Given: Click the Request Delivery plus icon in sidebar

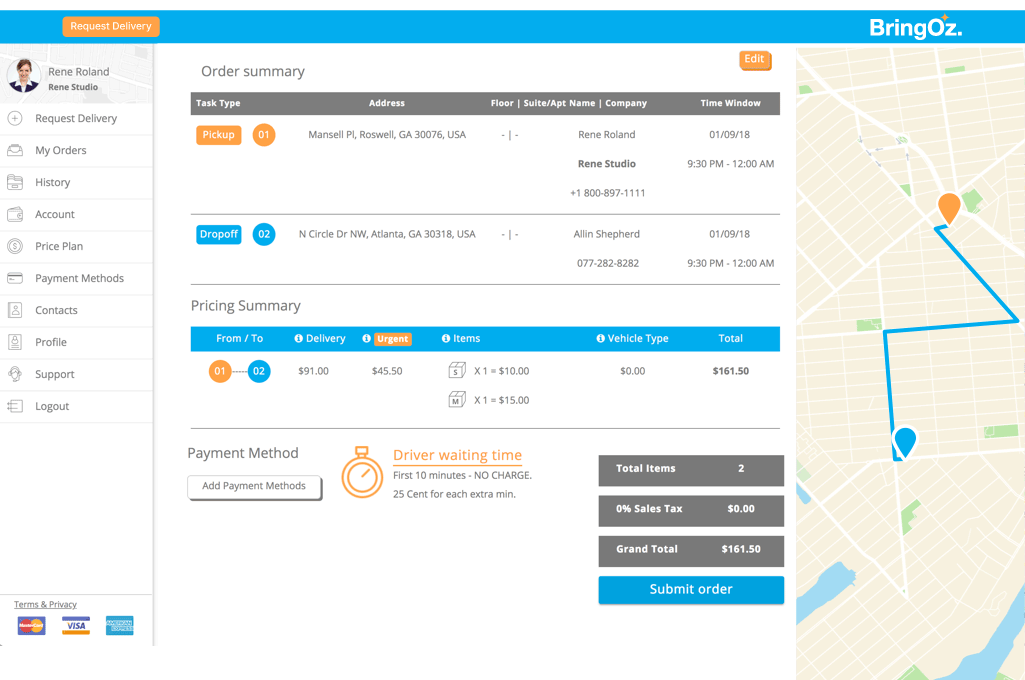Looking at the screenshot, I should (15, 118).
